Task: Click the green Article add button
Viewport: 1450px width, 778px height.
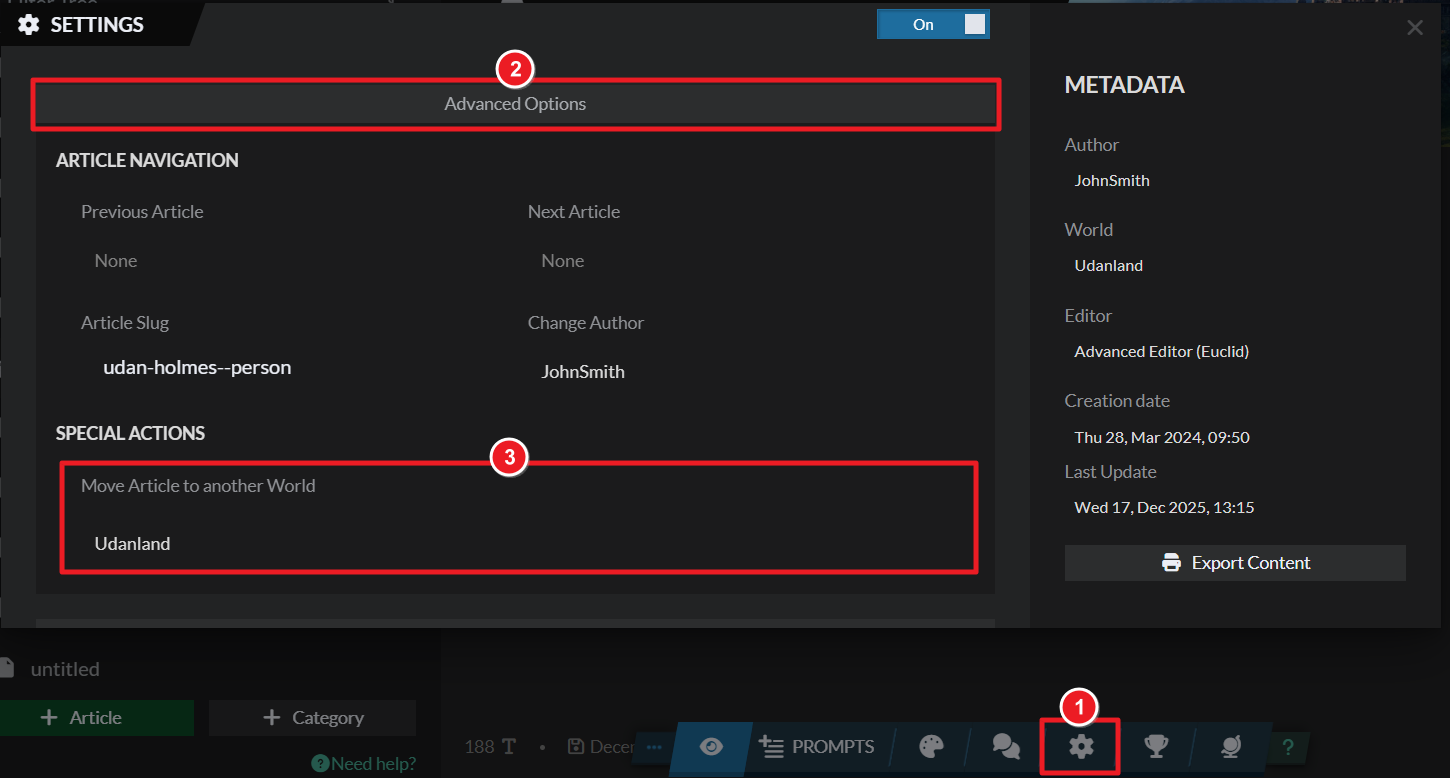Action: (x=96, y=718)
